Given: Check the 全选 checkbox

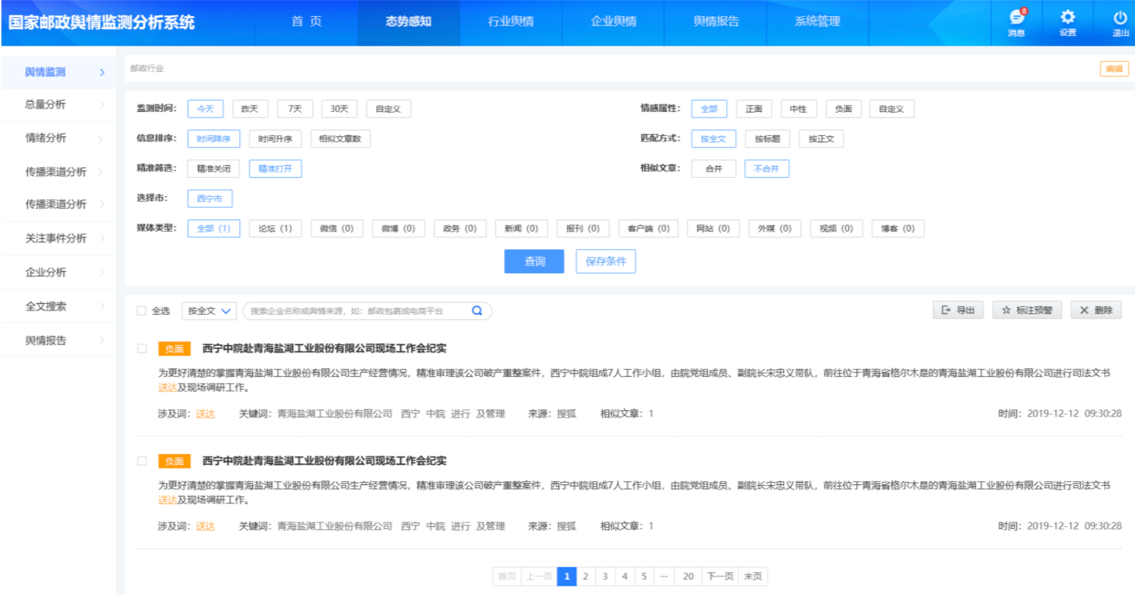Looking at the screenshot, I should [x=141, y=311].
